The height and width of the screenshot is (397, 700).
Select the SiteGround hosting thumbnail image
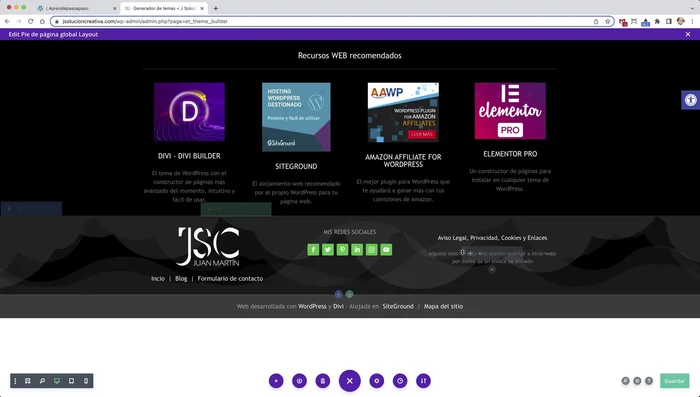(296, 117)
